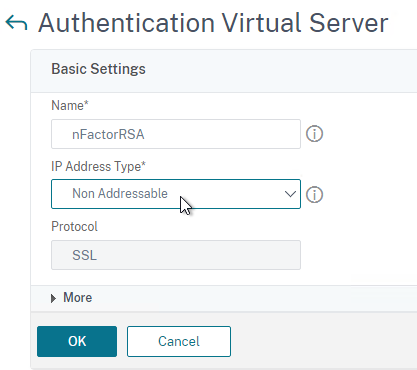Open the Non Addressable dropdown
This screenshot has width=417, height=370.
(176, 194)
